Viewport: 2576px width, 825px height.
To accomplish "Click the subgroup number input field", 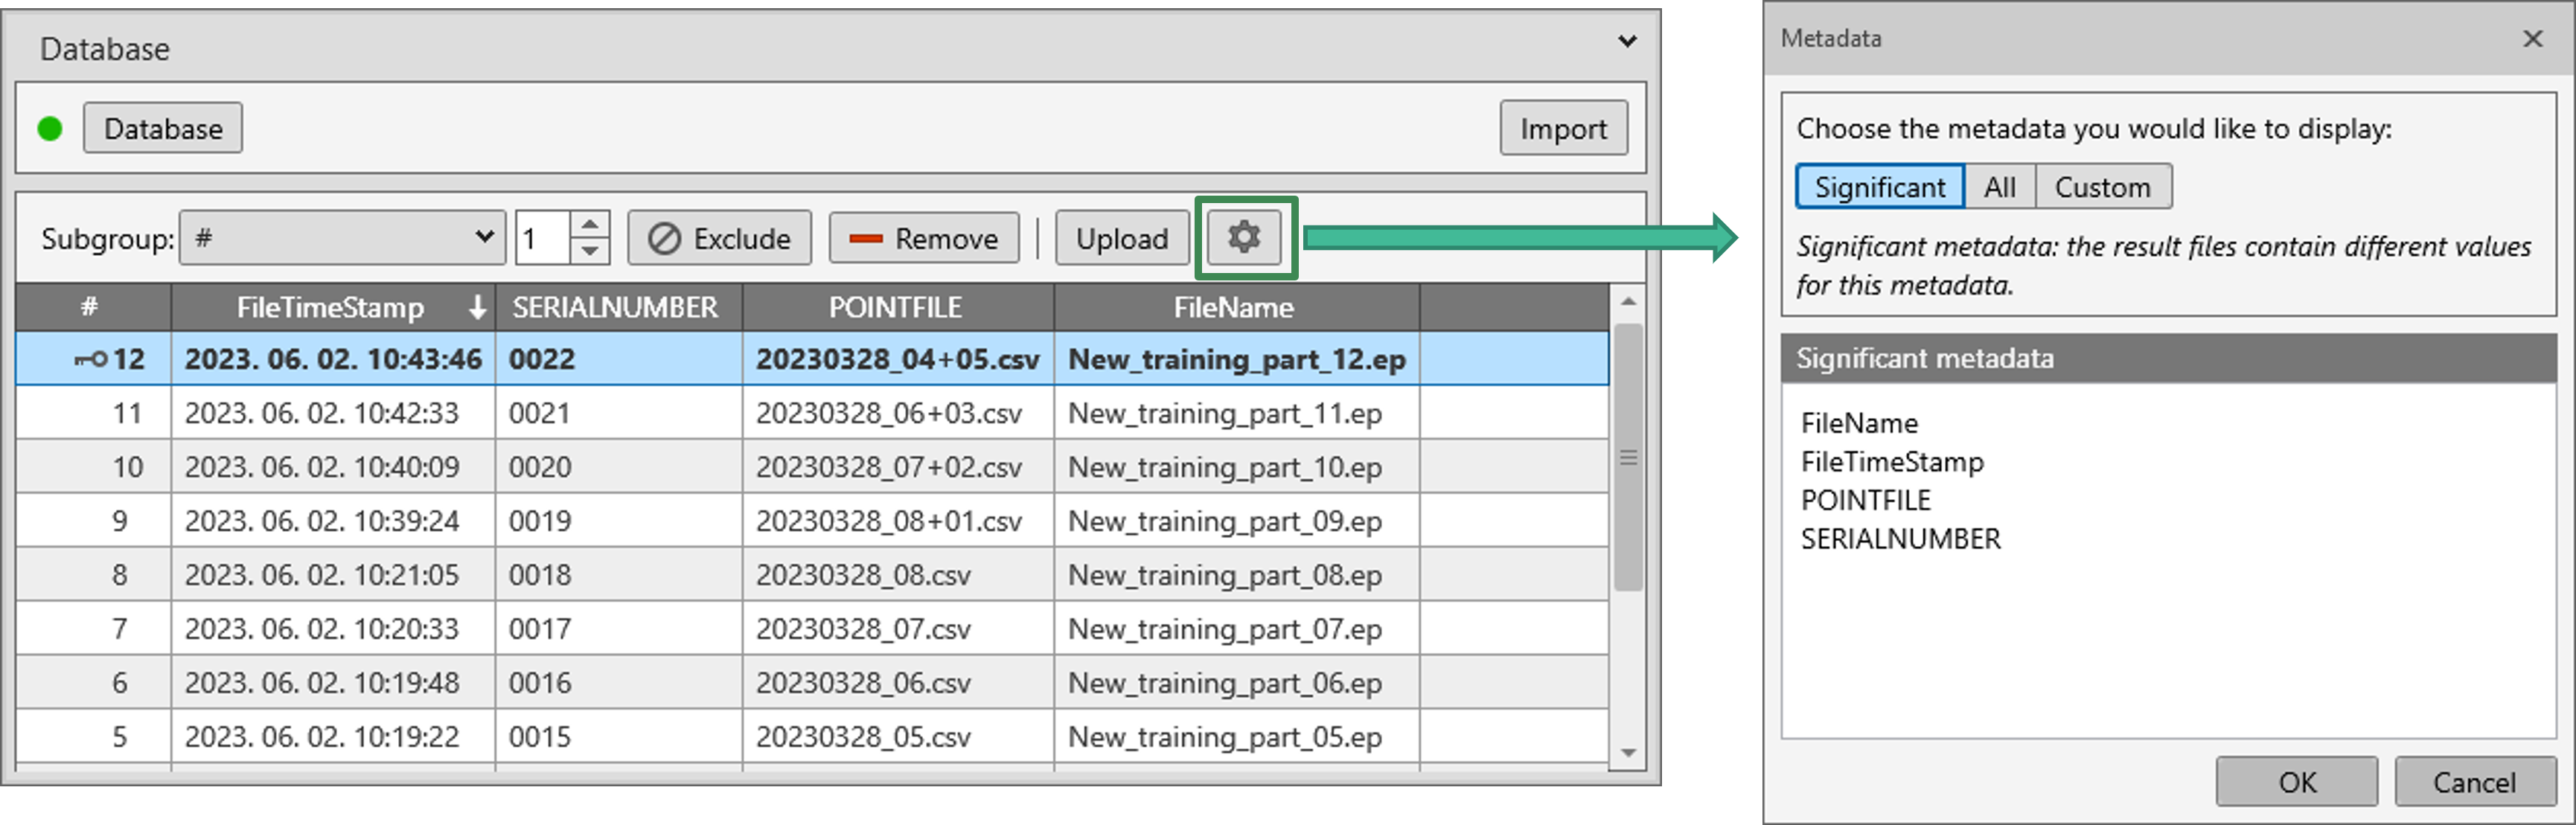I will [542, 238].
